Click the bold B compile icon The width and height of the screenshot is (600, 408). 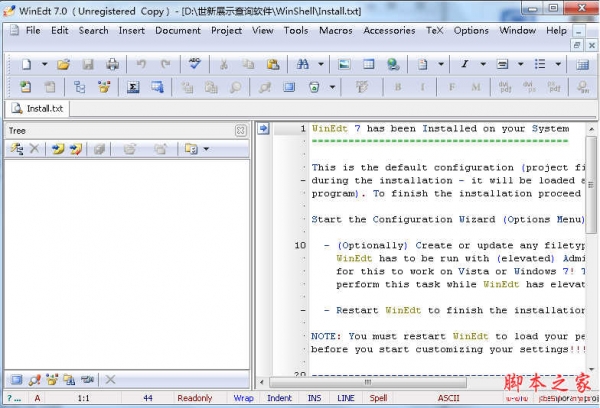(398, 87)
